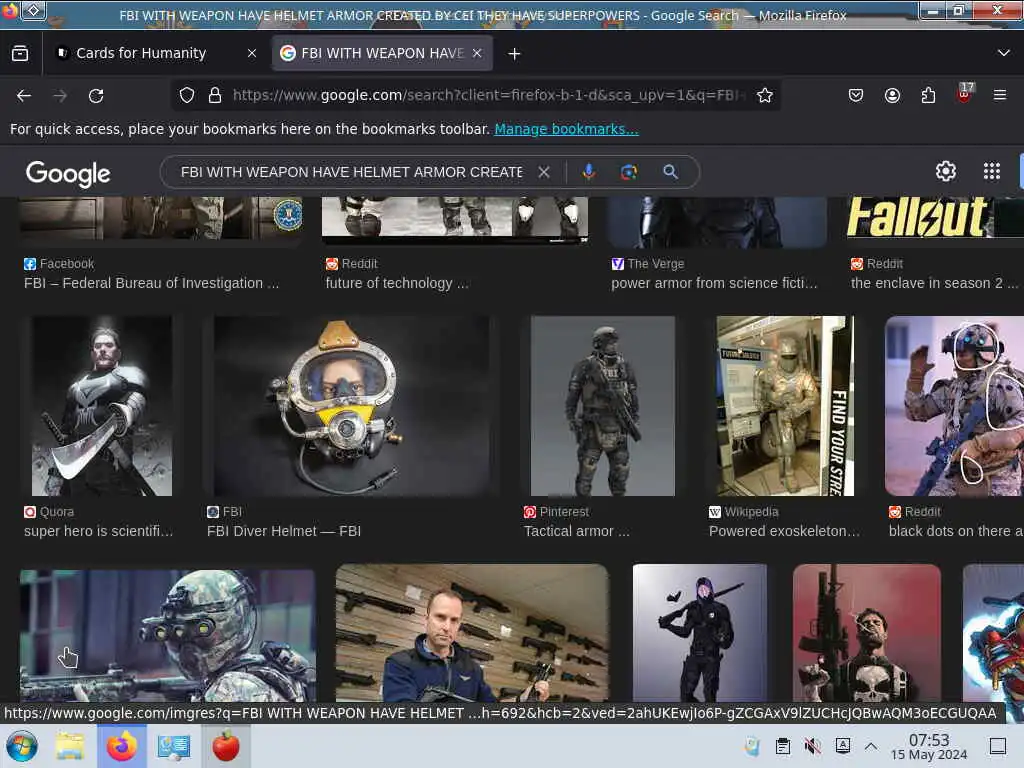Open the Punisher skull shirt image
The height and width of the screenshot is (768, 1024).
pos(867,633)
